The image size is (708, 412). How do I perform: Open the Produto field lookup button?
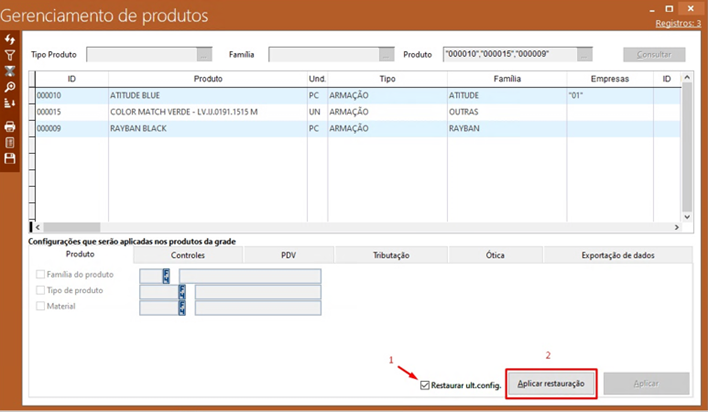tap(585, 54)
